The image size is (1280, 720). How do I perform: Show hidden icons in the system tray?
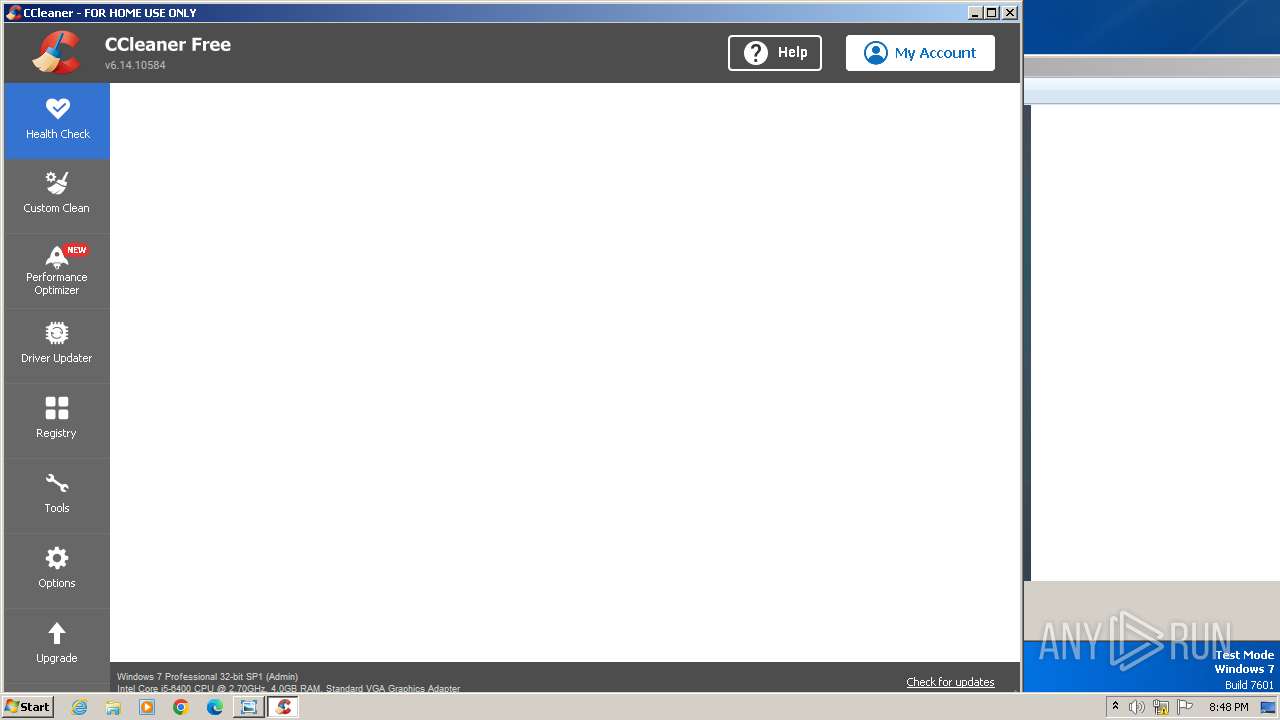coord(1115,707)
